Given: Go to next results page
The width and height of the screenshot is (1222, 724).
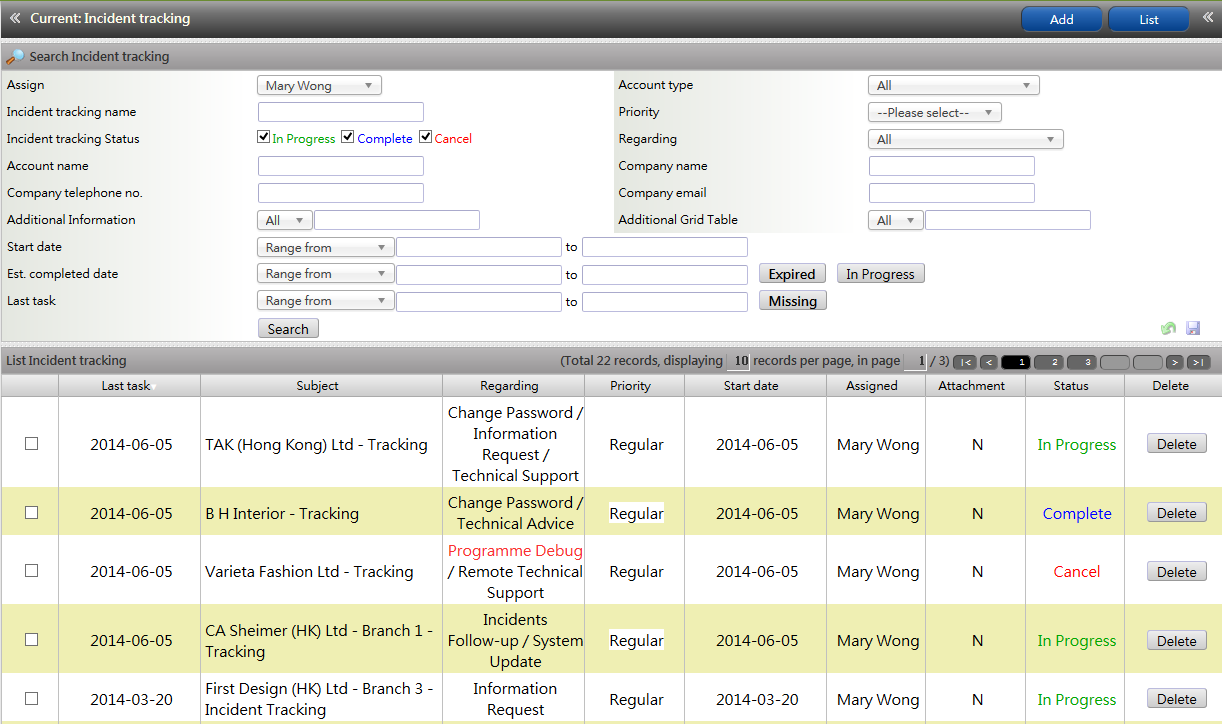Looking at the screenshot, I should [x=1175, y=362].
